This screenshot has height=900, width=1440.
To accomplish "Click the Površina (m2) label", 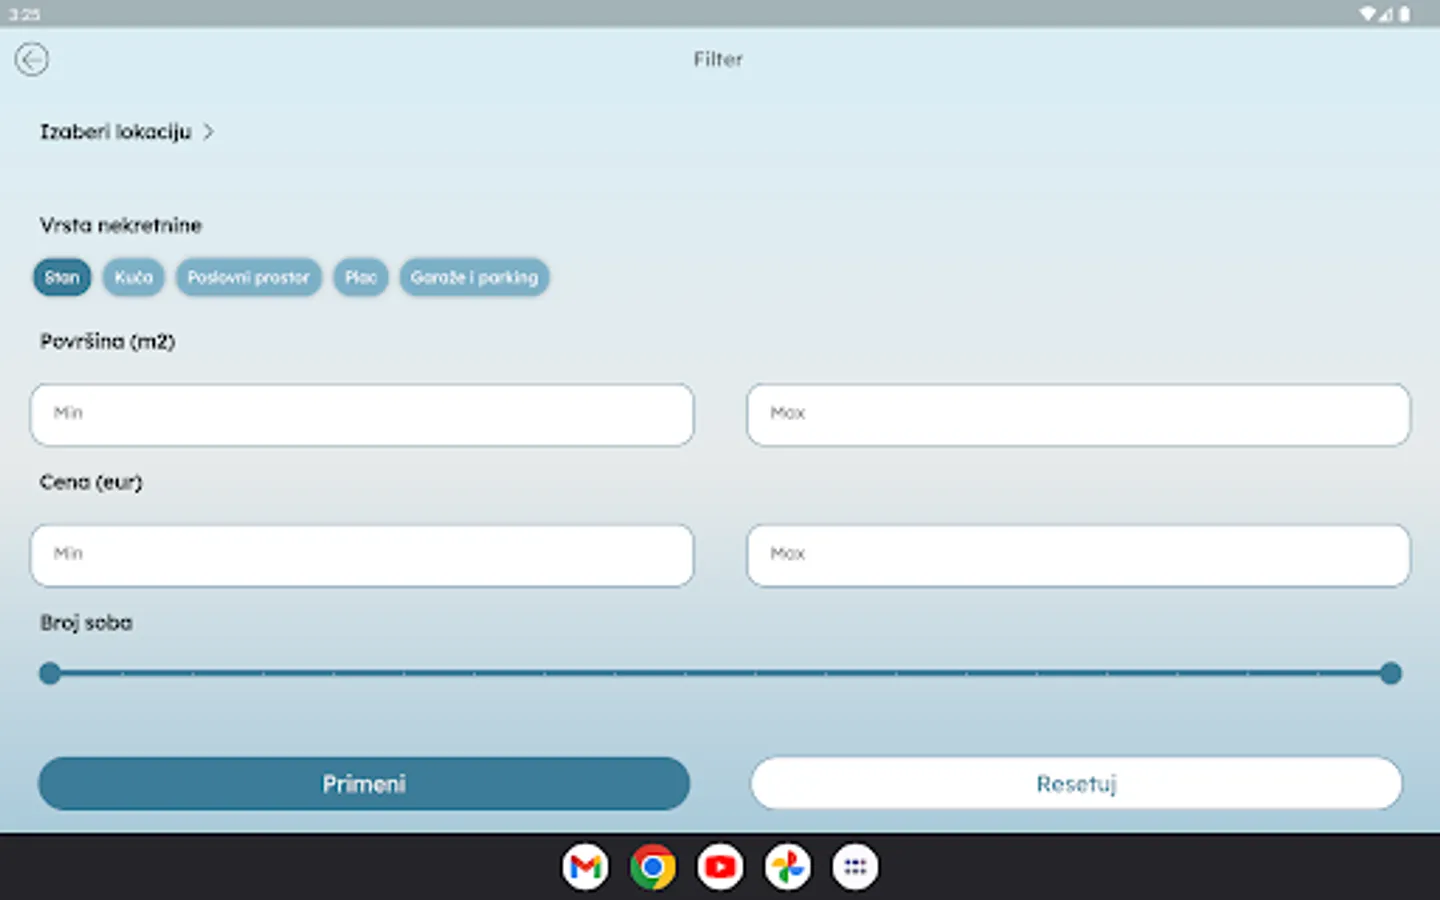I will tap(108, 342).
